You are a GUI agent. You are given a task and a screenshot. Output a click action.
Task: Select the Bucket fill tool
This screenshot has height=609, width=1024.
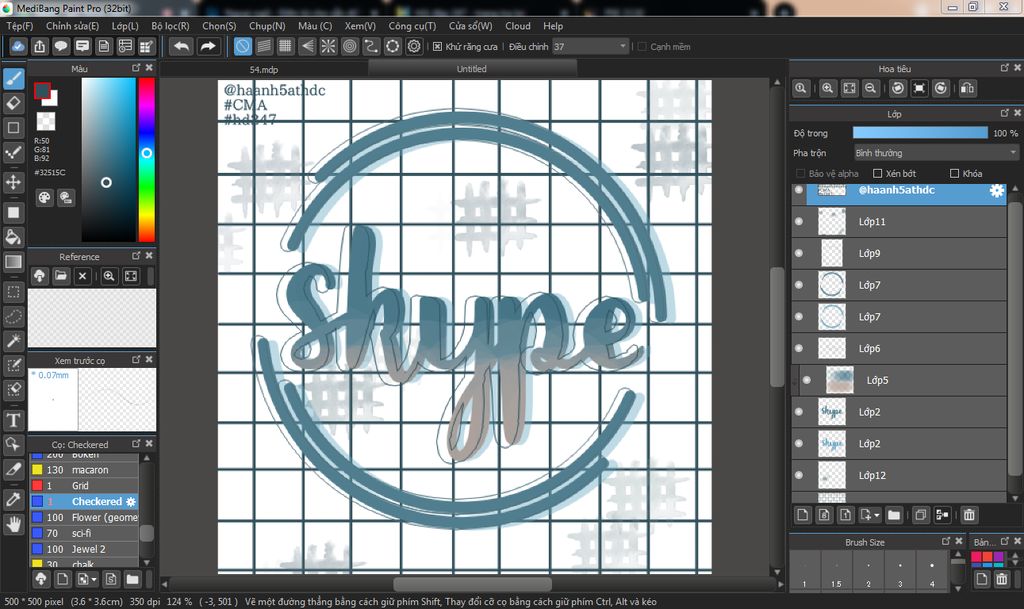pos(14,237)
